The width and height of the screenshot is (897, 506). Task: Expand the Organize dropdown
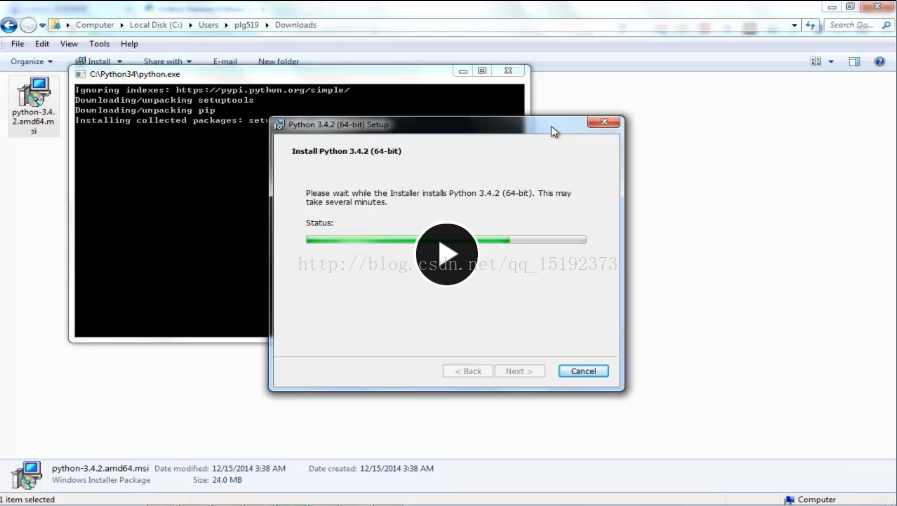pyautogui.click(x=31, y=61)
